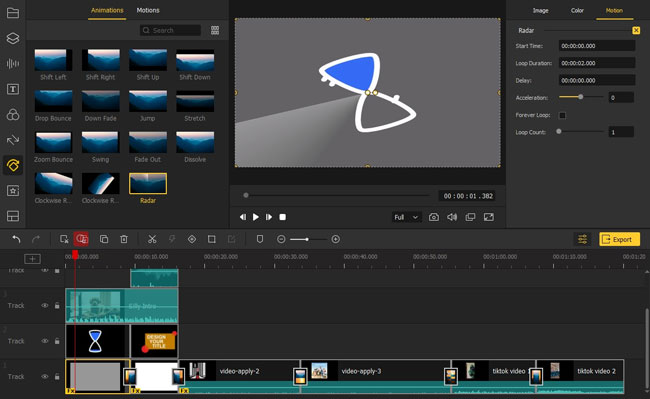Click the Acceleration slider handle
The image size is (650, 399).
(581, 97)
